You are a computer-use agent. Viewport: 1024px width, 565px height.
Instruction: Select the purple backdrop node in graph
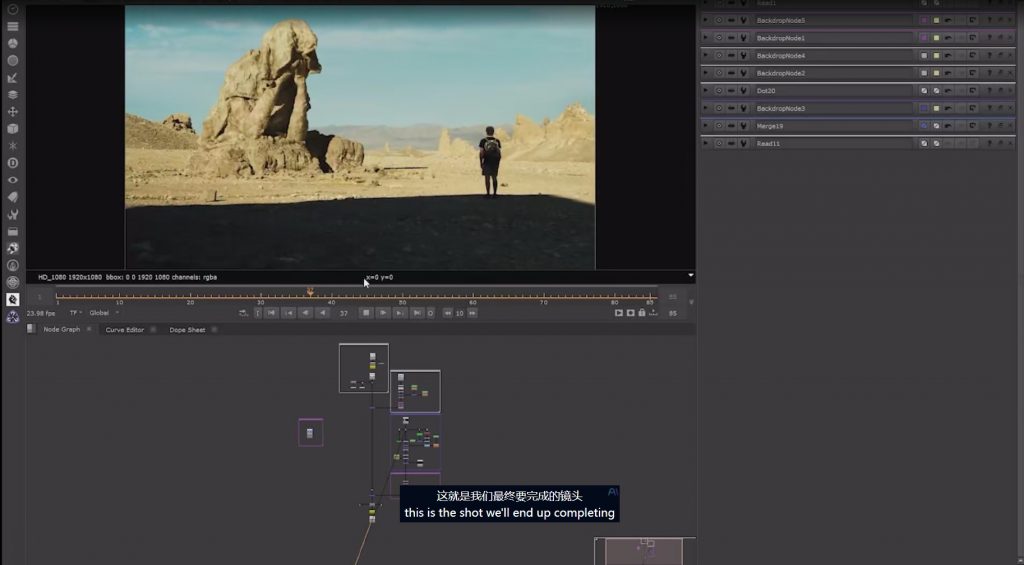click(311, 432)
